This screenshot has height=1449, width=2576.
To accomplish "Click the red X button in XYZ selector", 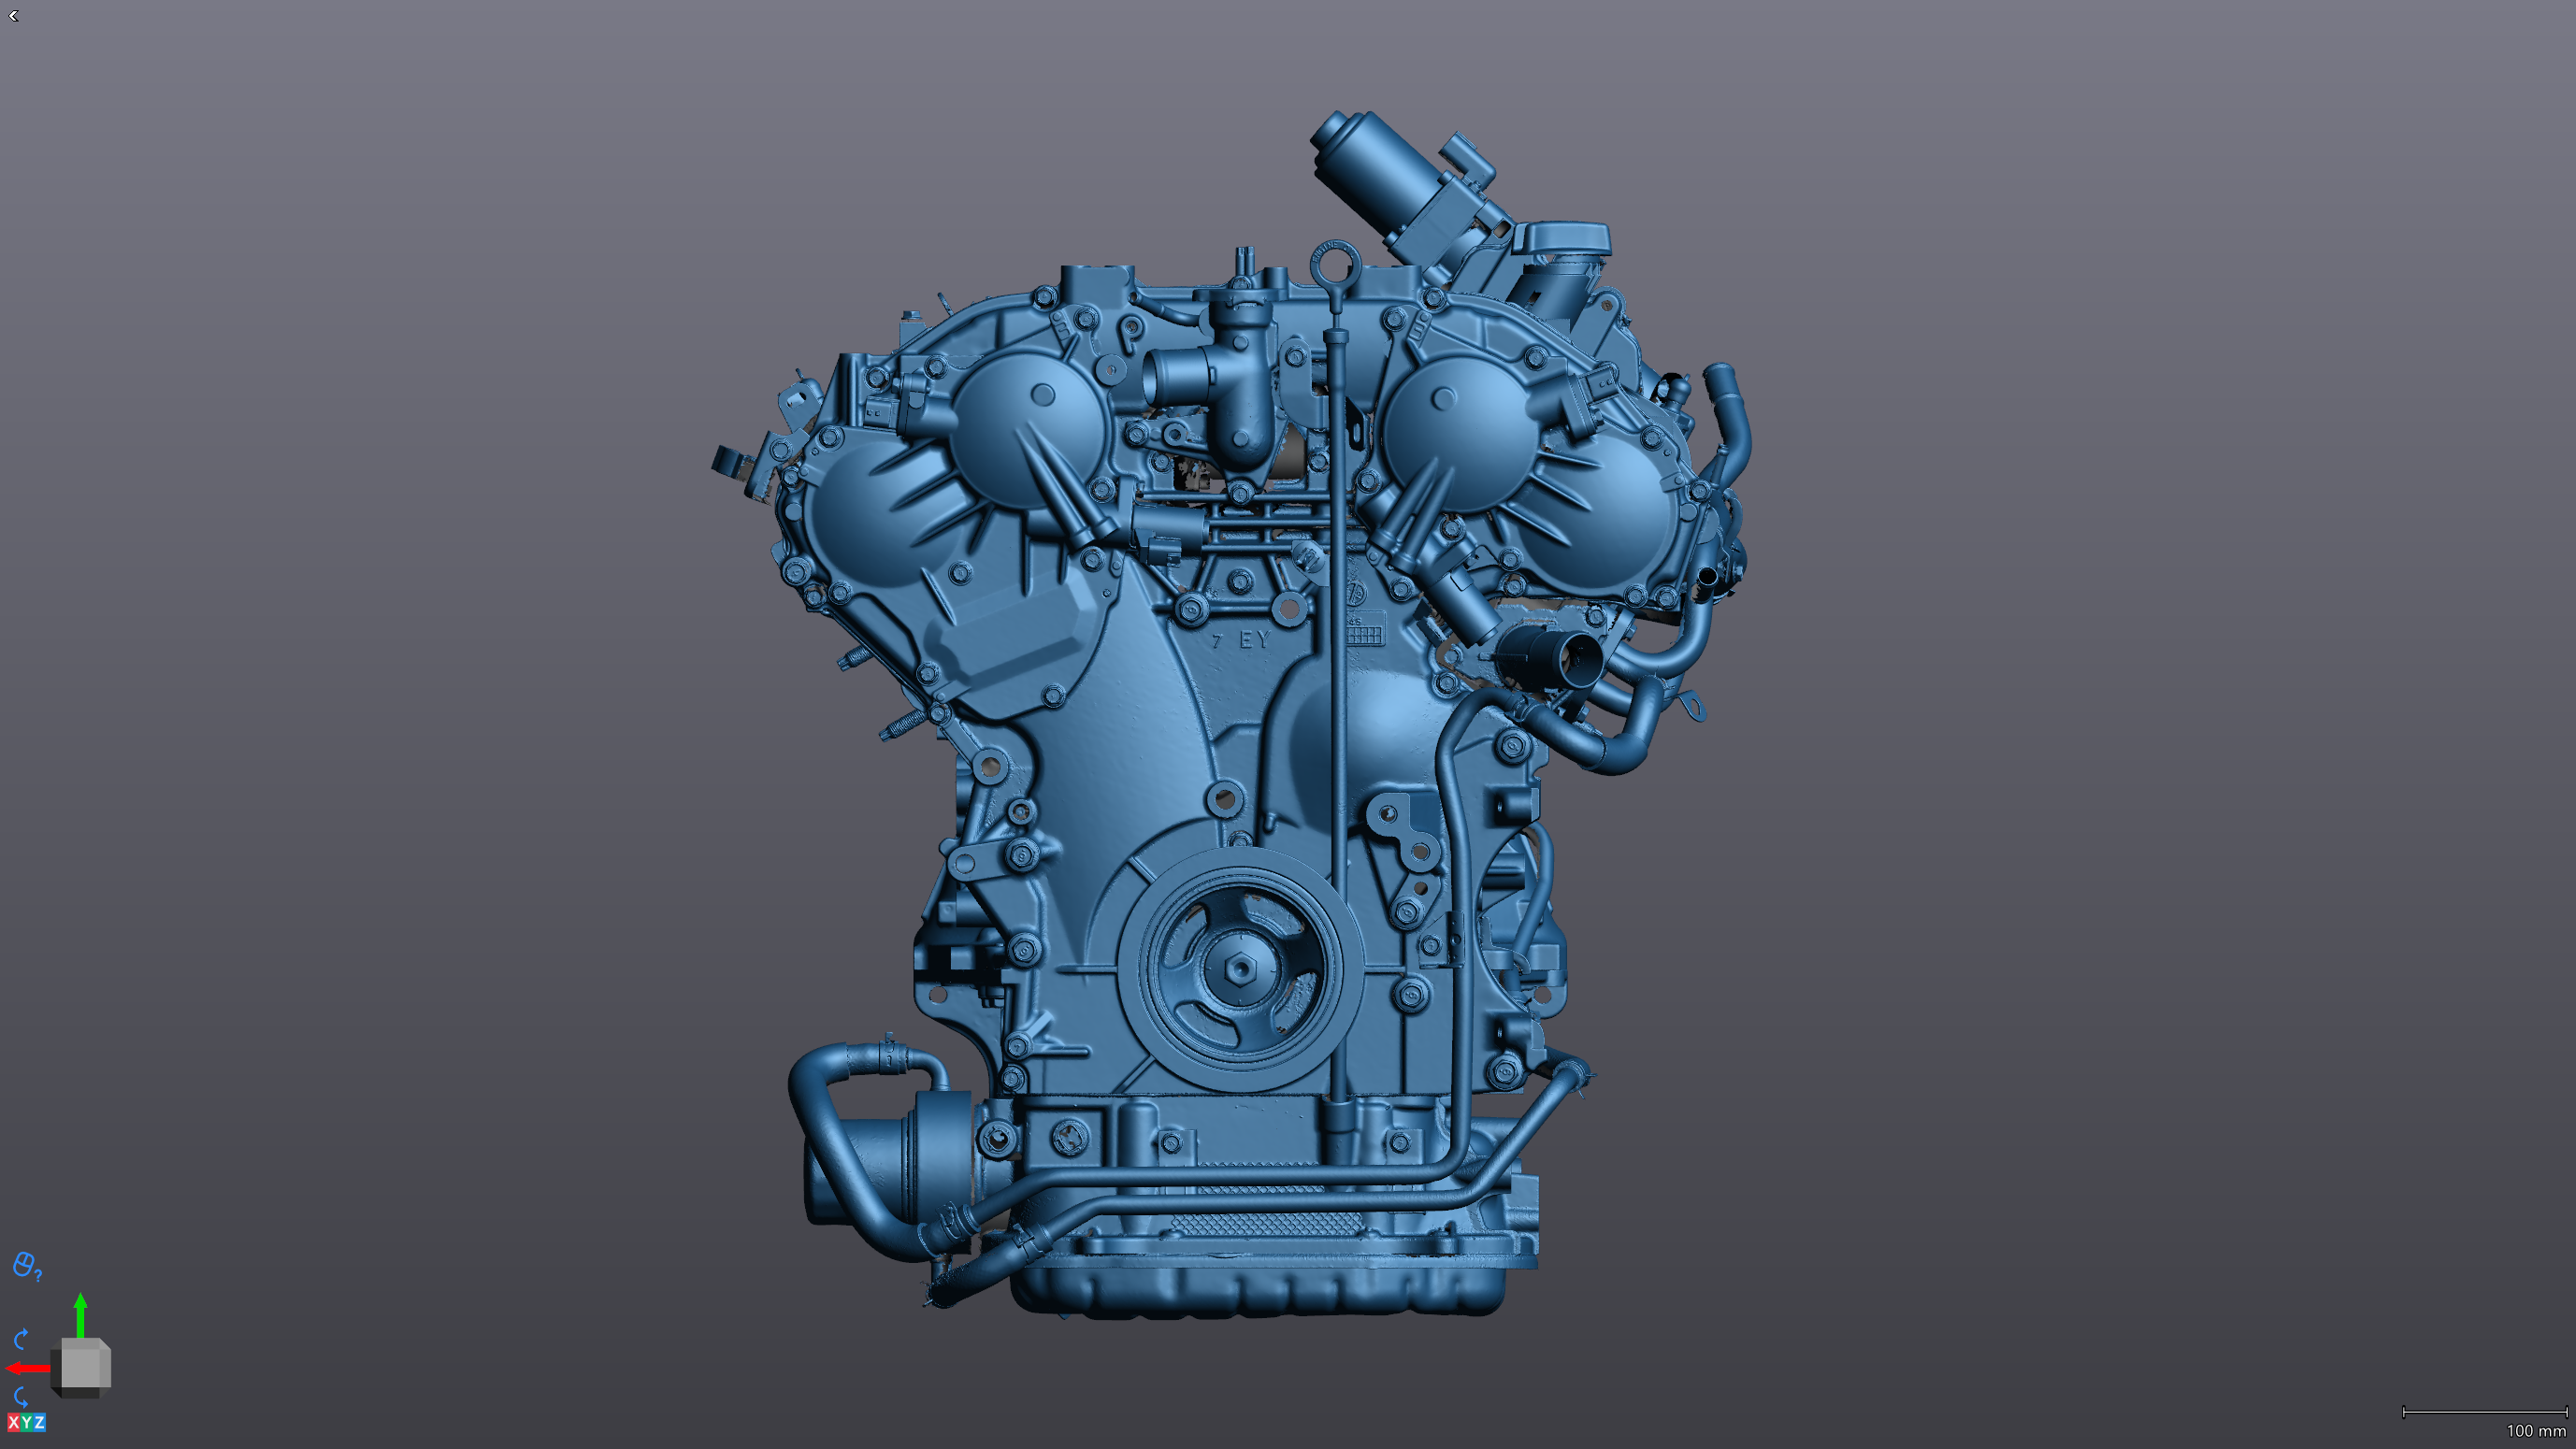I will (13, 1422).
